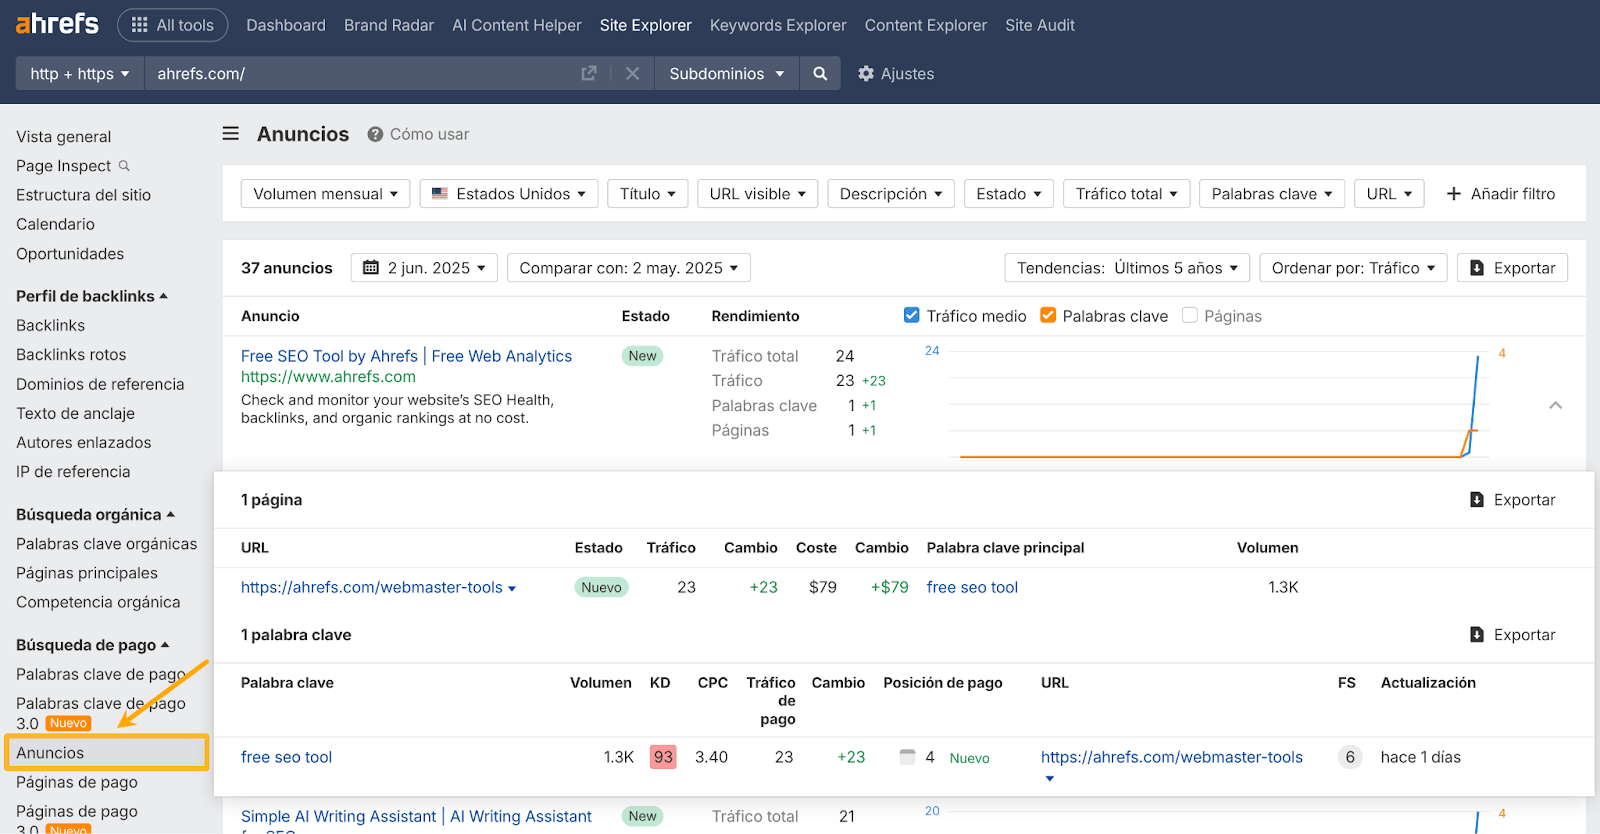Select Vista general in sidebar
Viewport: 1600px width, 834px height.
tap(64, 136)
